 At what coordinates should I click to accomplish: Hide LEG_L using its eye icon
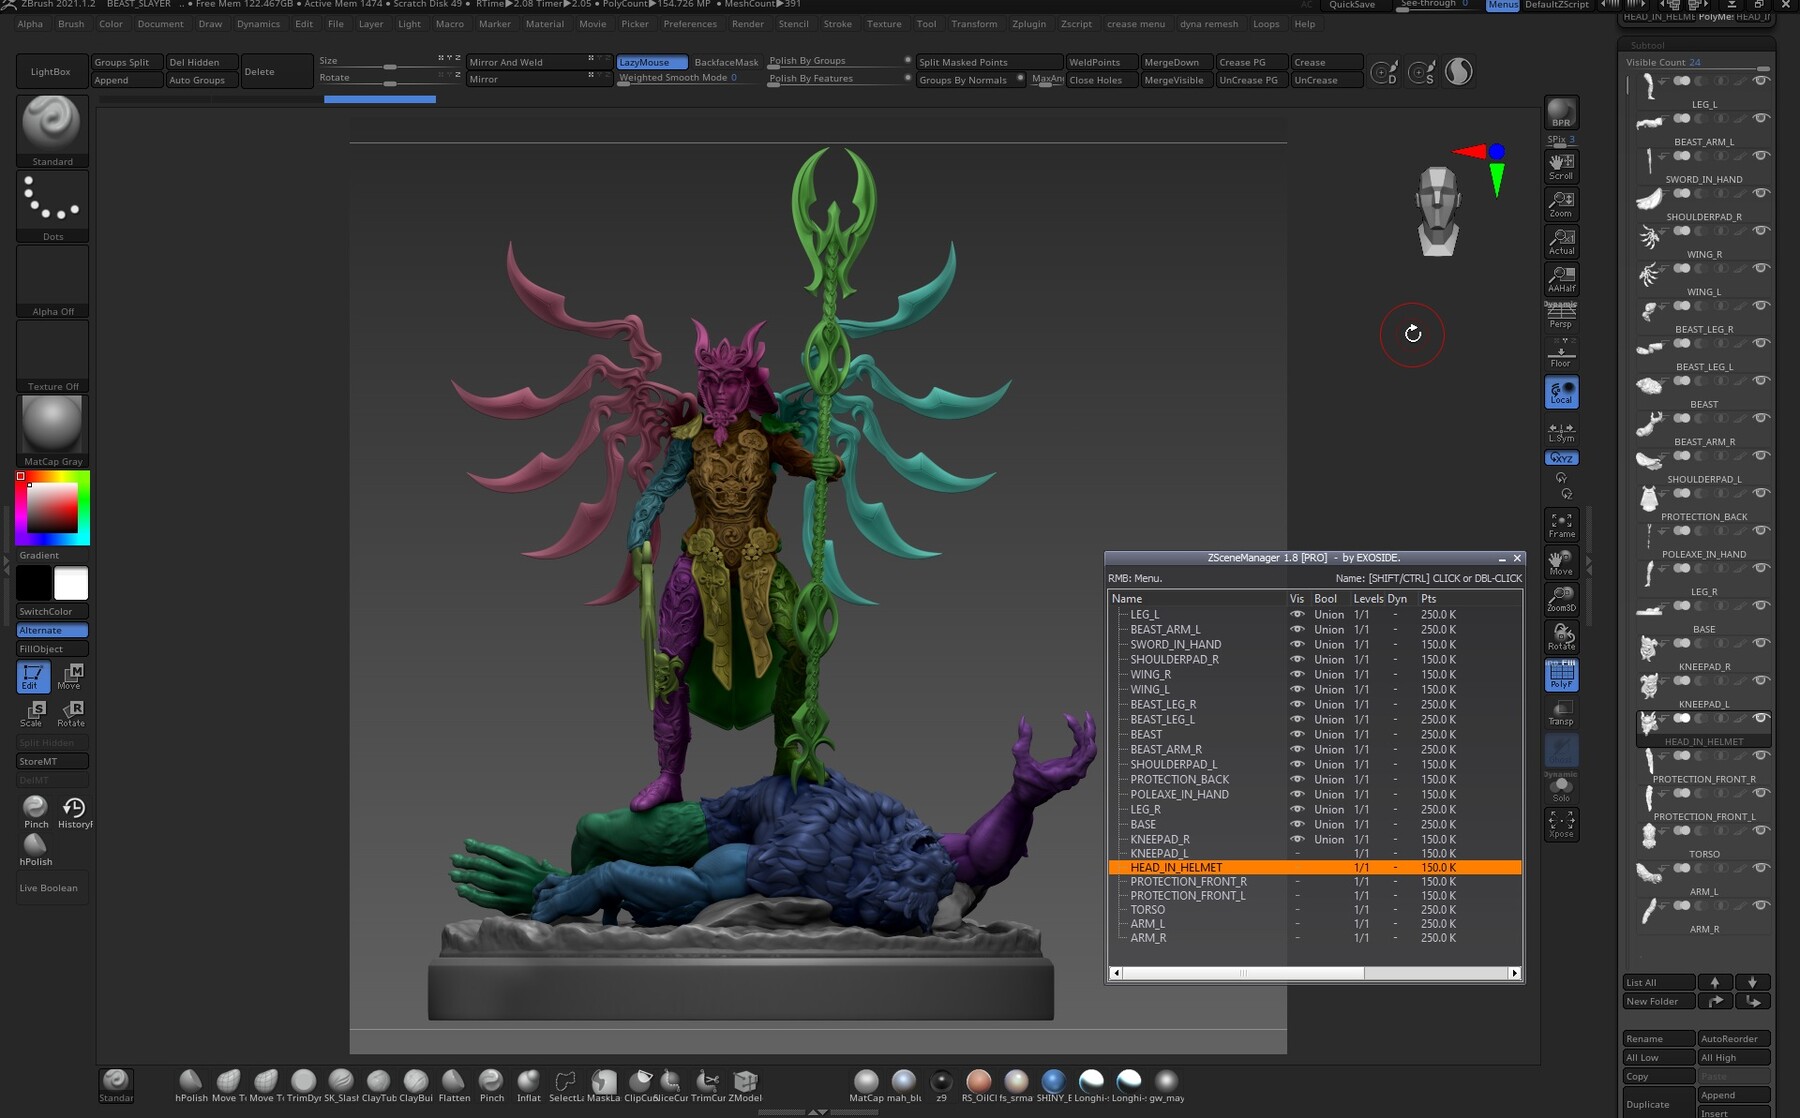tap(1297, 614)
